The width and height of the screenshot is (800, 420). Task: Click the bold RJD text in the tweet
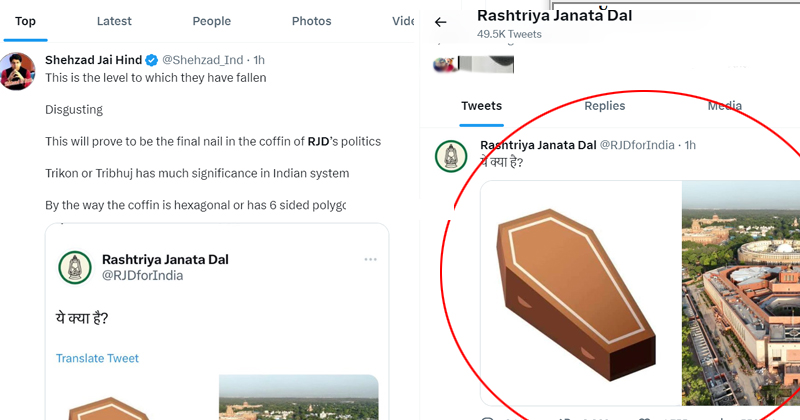click(x=318, y=141)
